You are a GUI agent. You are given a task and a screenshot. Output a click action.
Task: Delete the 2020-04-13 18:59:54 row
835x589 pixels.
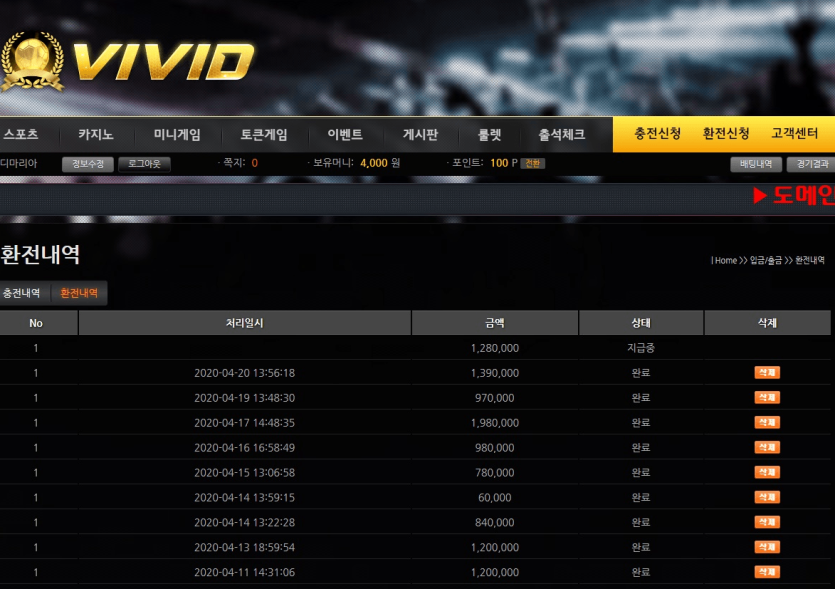coord(767,547)
